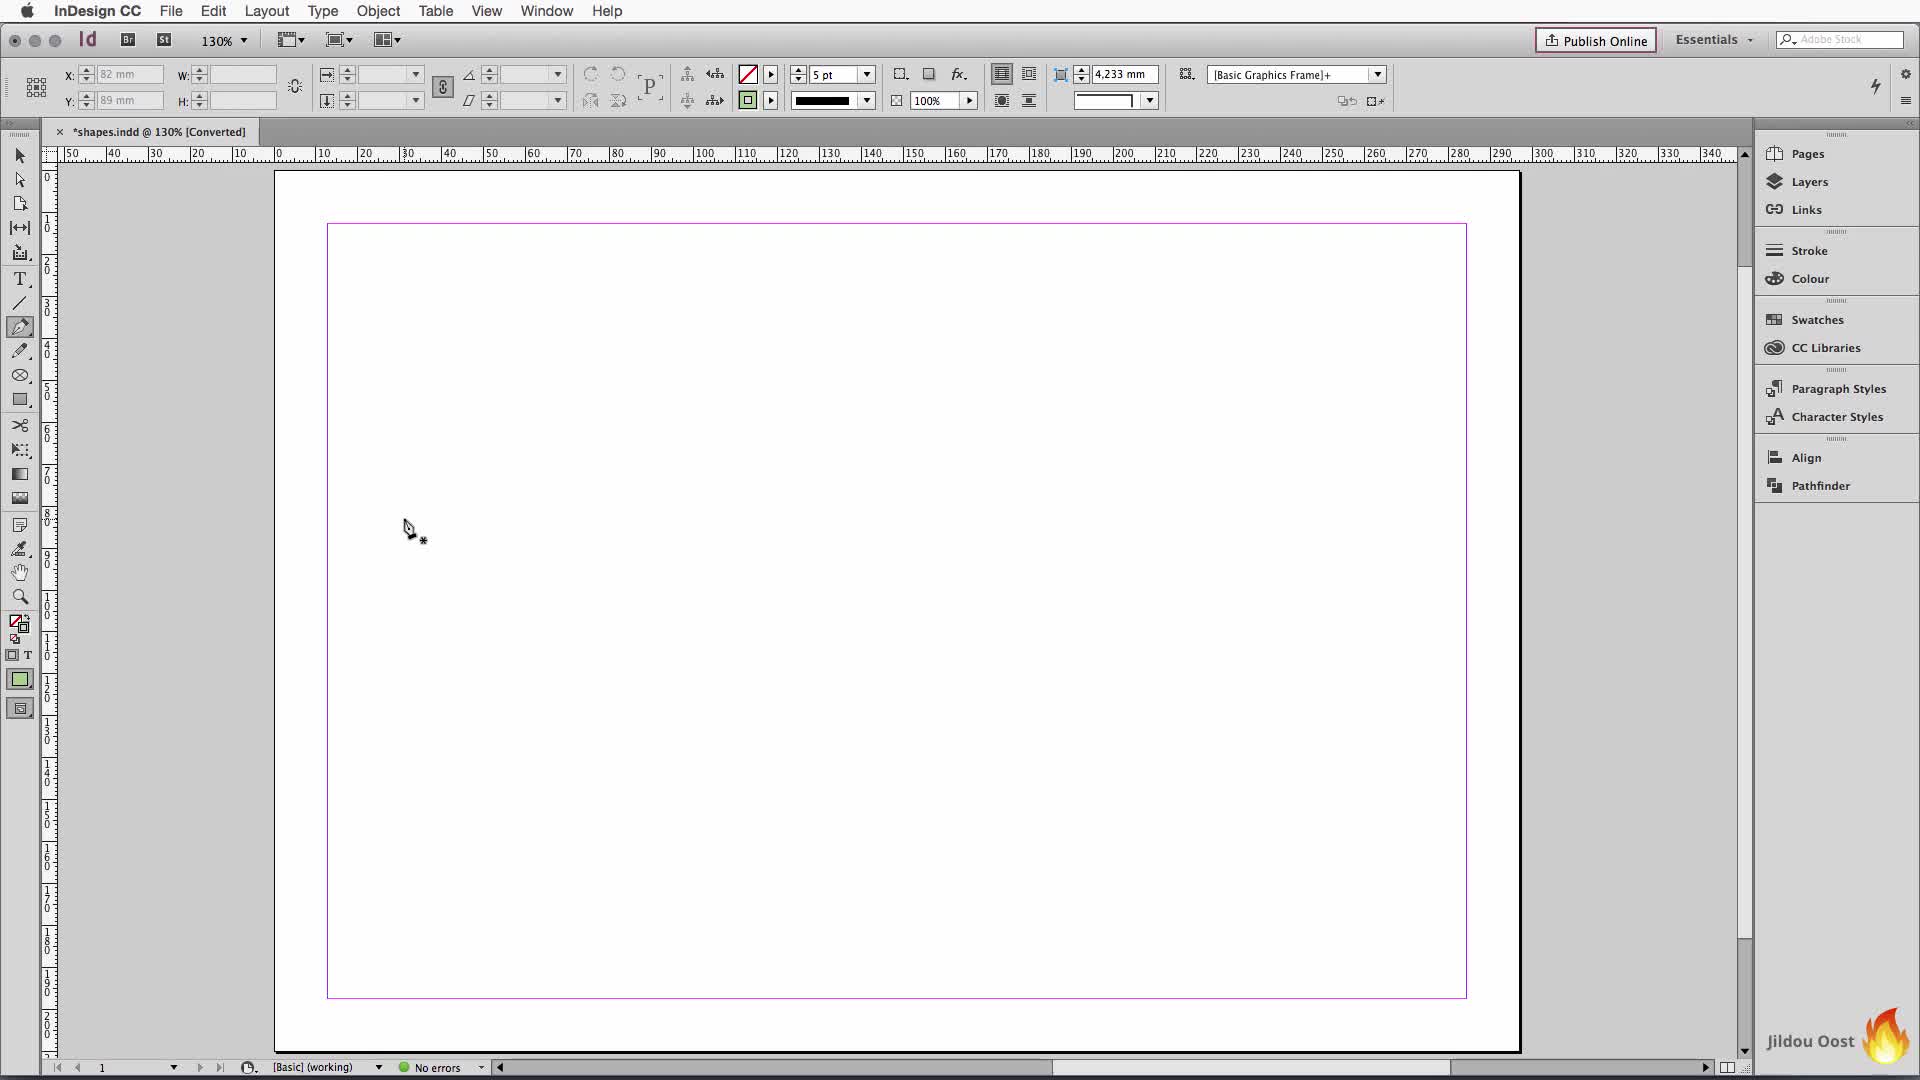Select the Selection tool arrow

pyautogui.click(x=20, y=156)
